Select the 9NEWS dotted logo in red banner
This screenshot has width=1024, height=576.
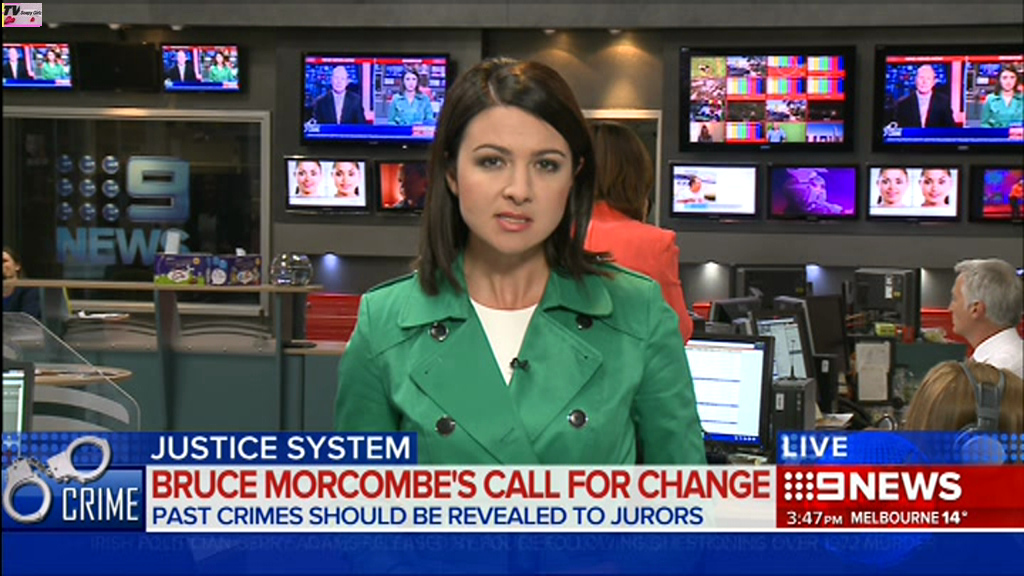point(872,486)
